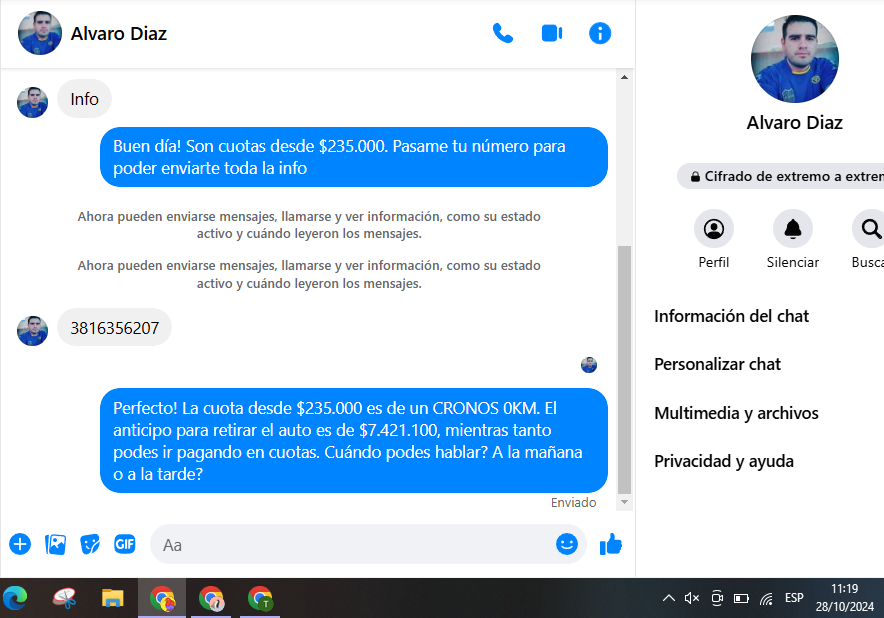The height and width of the screenshot is (618, 884).
Task: Switch to the second Chrome taskbar window
Action: tap(211, 598)
